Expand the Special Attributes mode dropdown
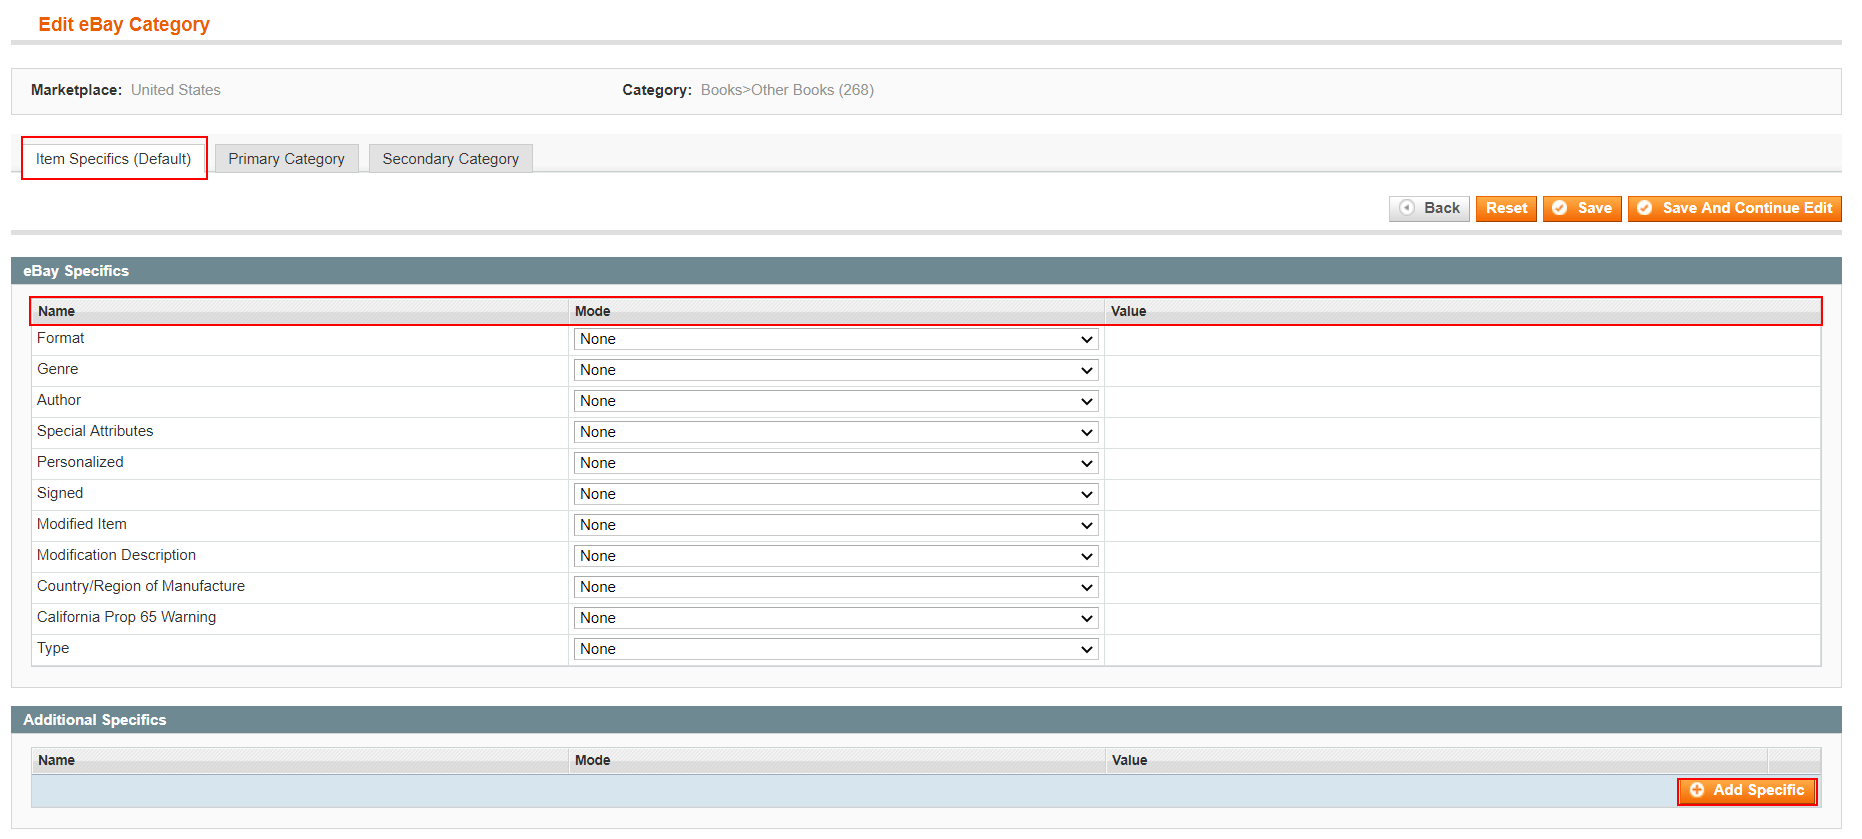Screen dimensions: 1862x839 836,432
